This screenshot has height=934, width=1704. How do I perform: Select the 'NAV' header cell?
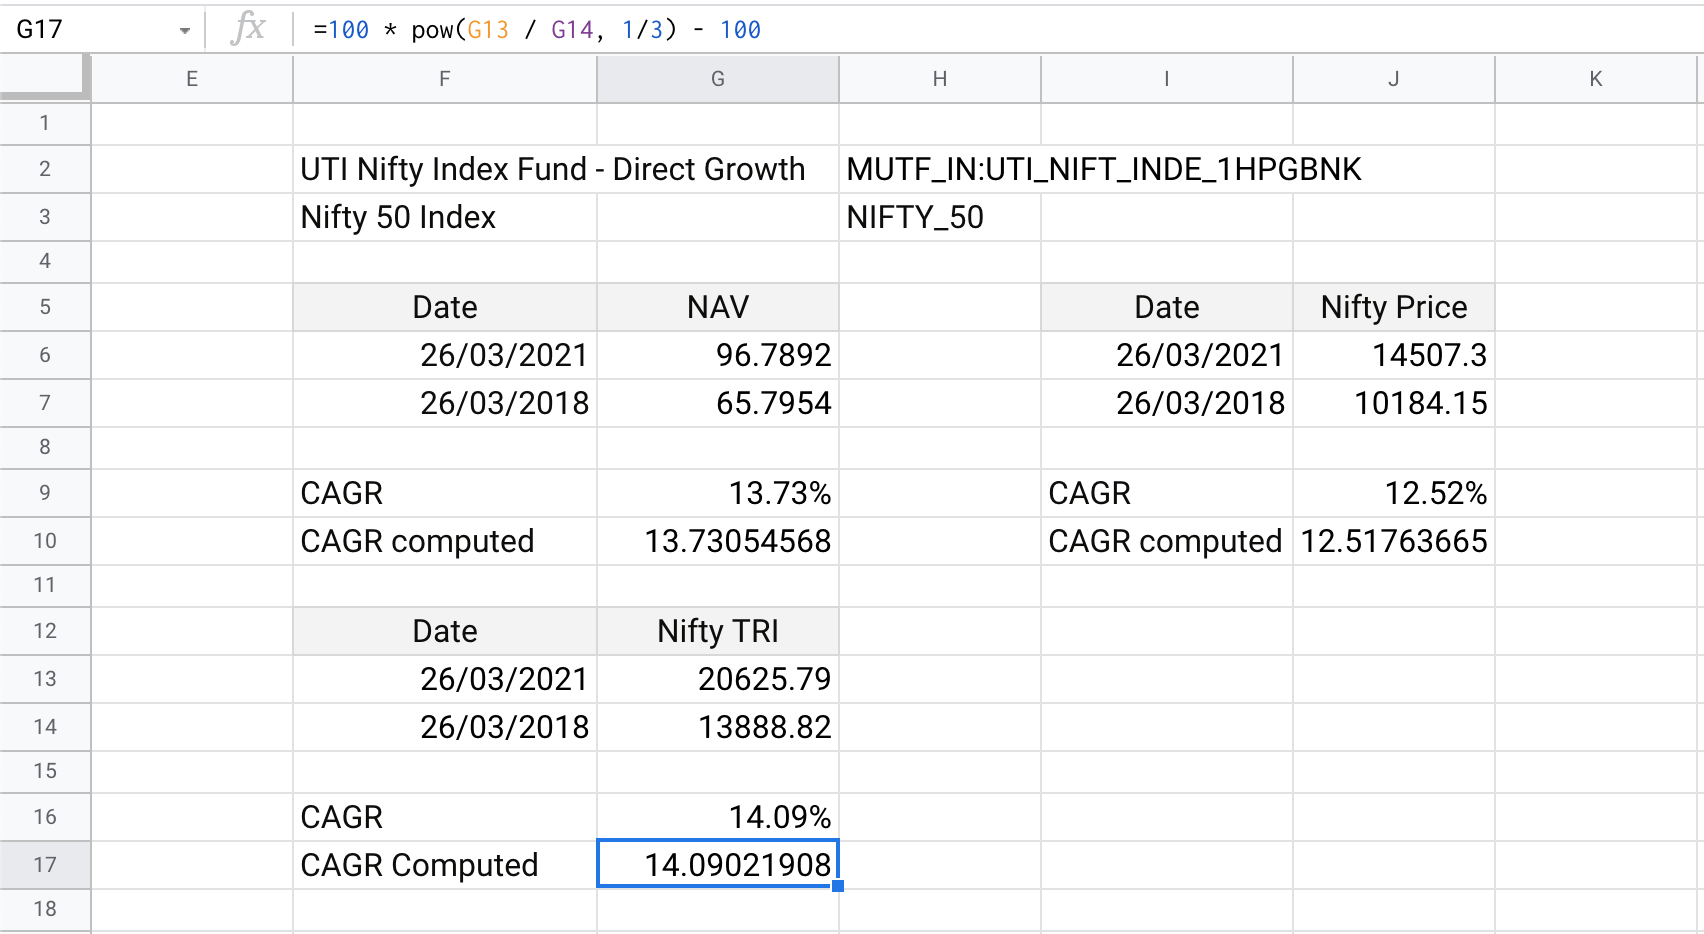pos(718,307)
